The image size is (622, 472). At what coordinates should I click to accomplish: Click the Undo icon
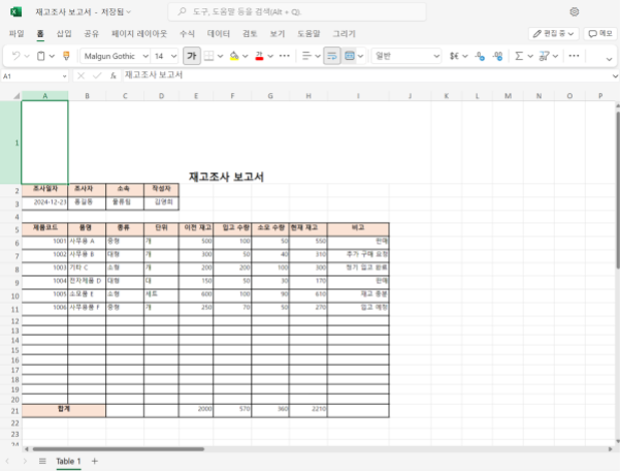pyautogui.click(x=16, y=56)
